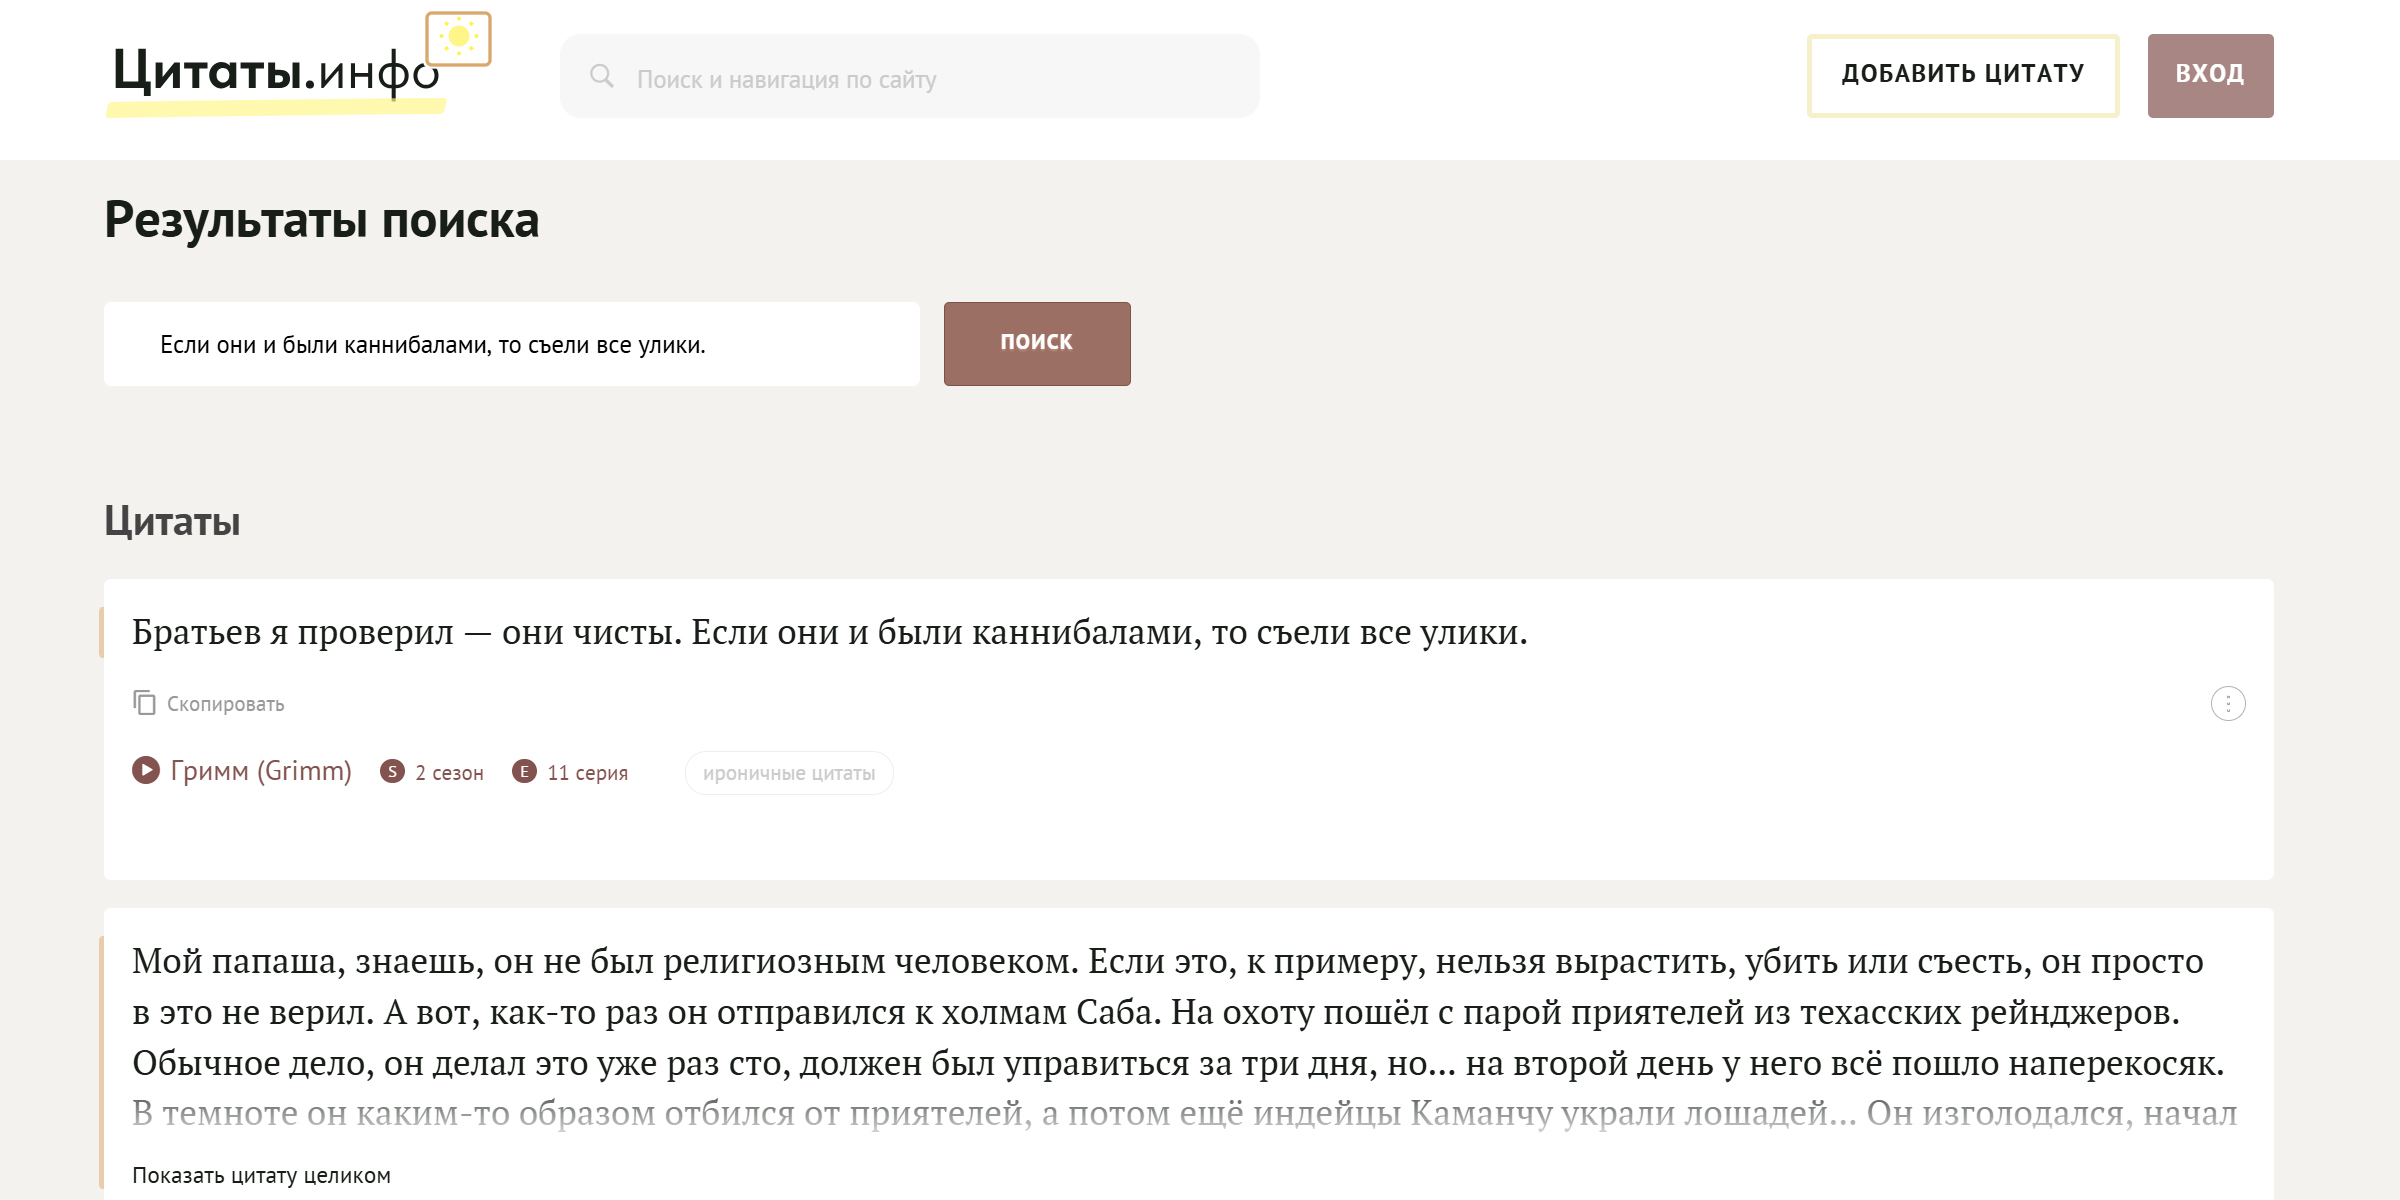The width and height of the screenshot is (2400, 1200).
Task: Click Скопировать to copy the quote
Action: [225, 703]
